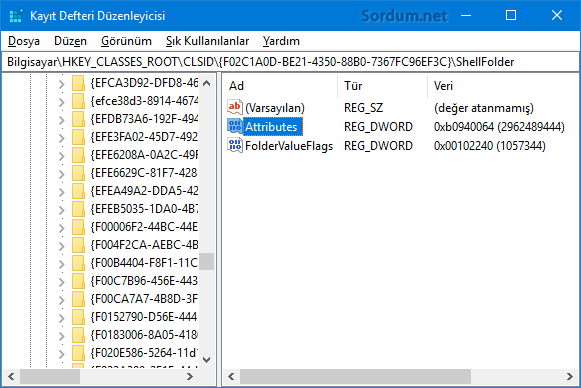Close the Registry Editor window

tap(557, 15)
